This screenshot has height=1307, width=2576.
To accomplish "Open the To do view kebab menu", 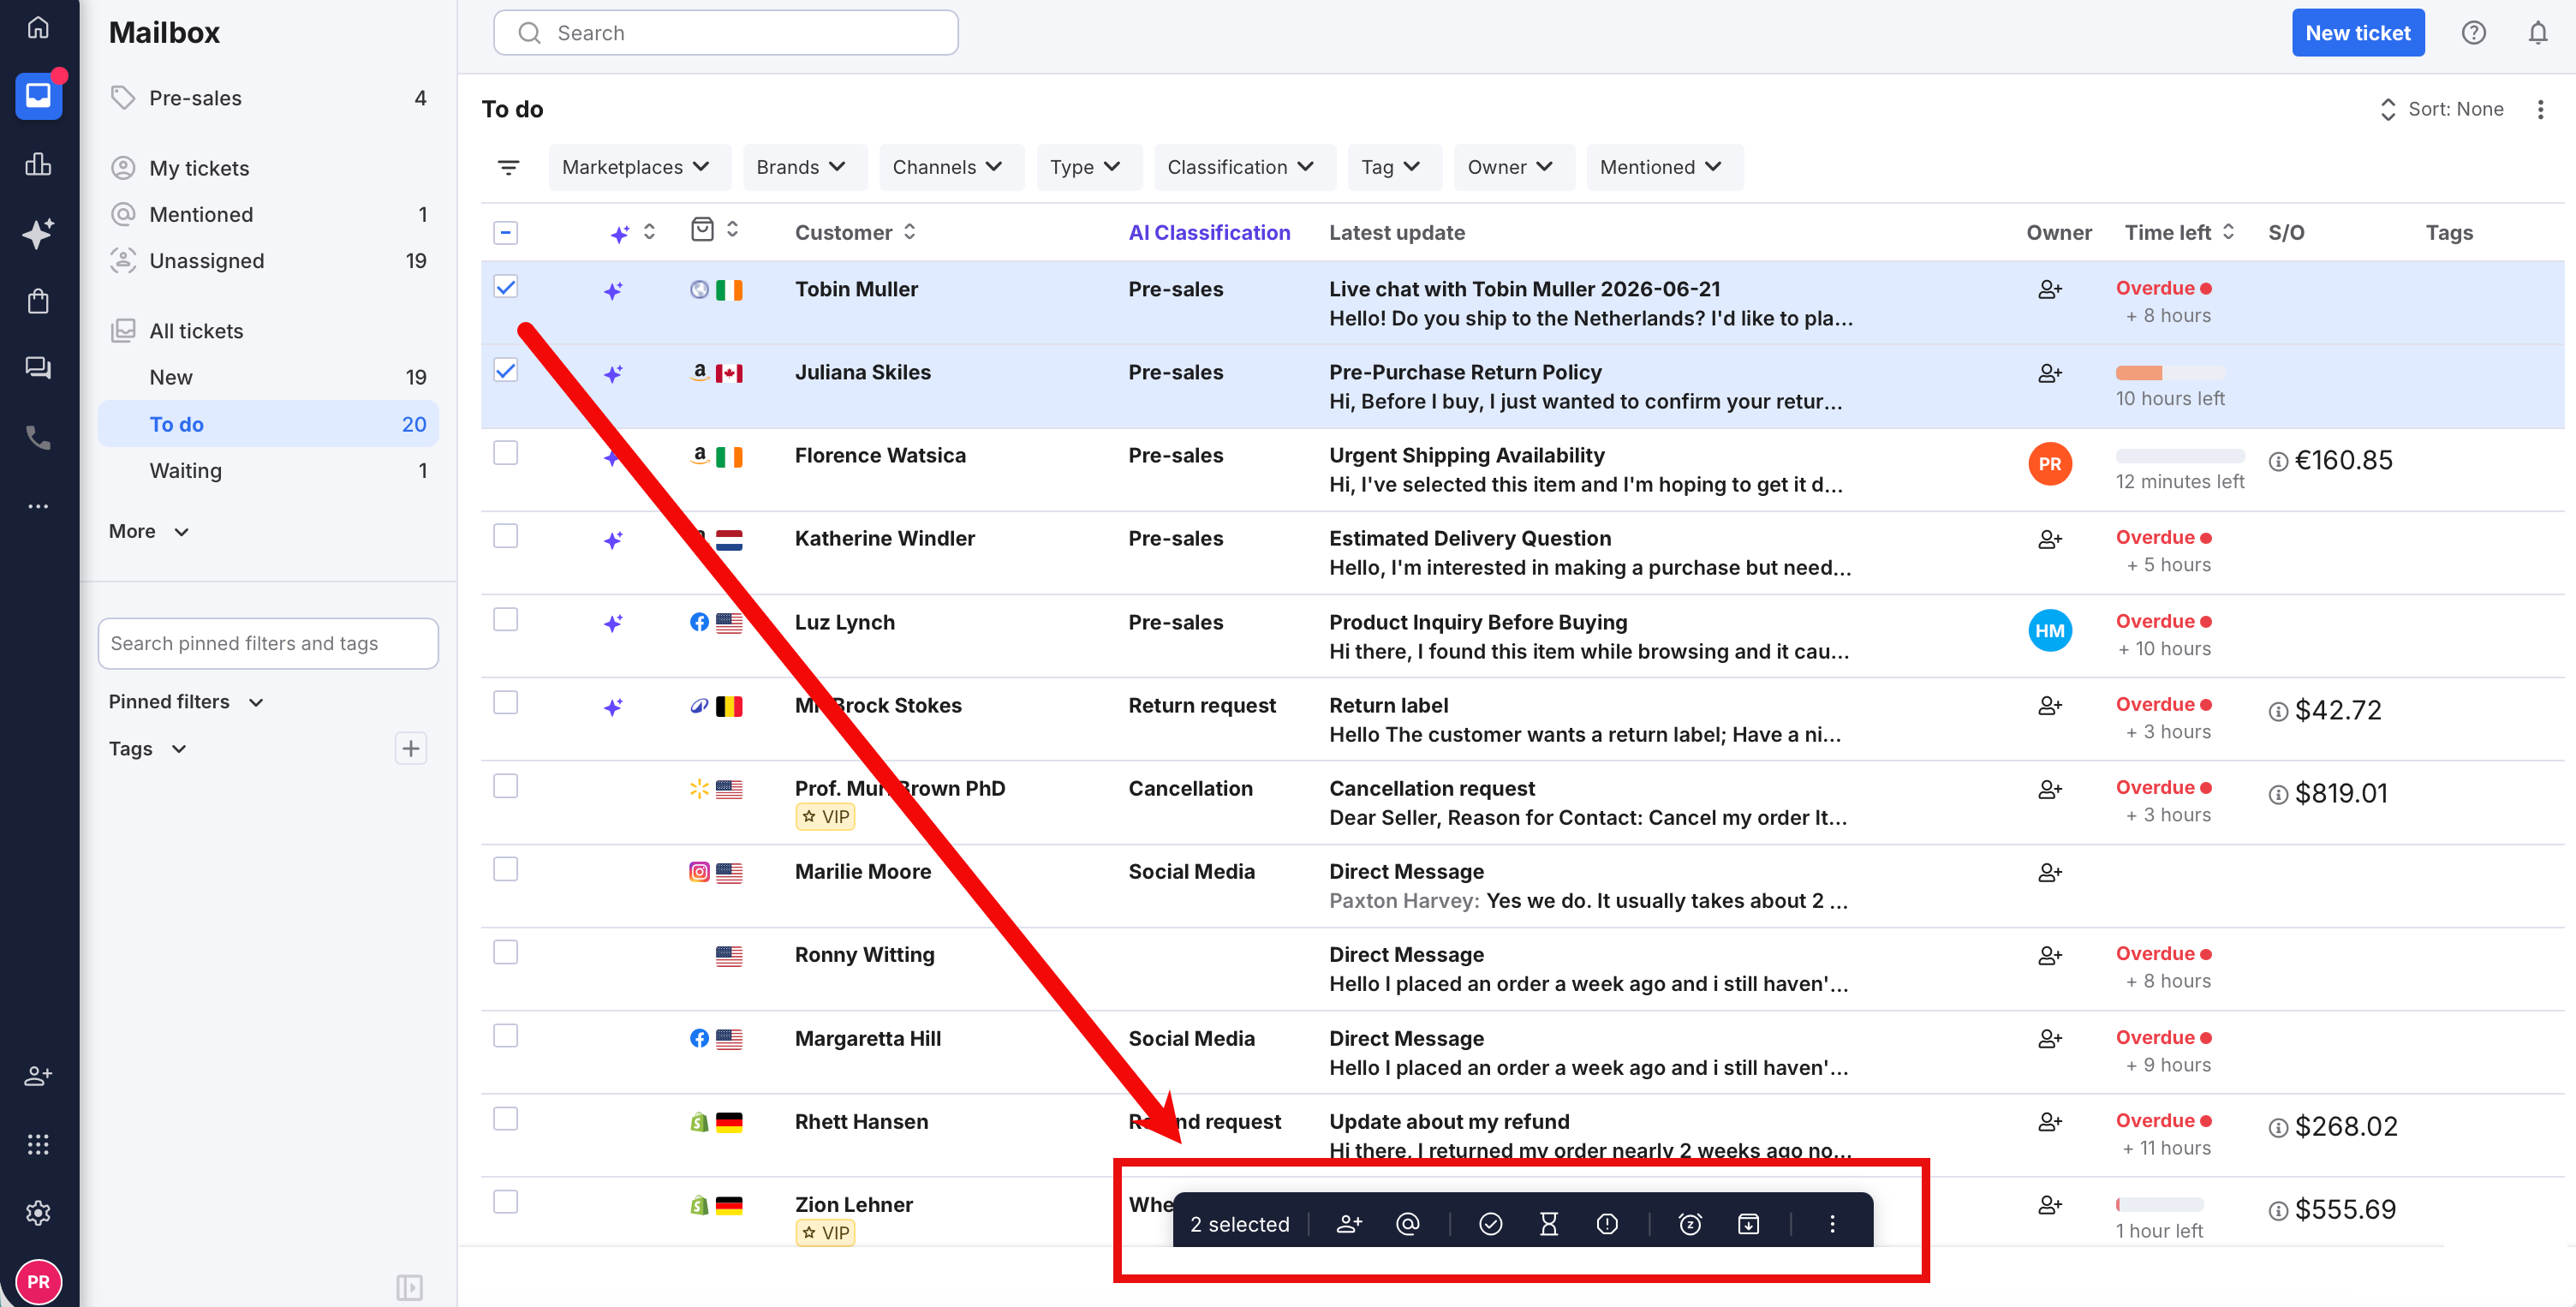I will (x=2540, y=109).
